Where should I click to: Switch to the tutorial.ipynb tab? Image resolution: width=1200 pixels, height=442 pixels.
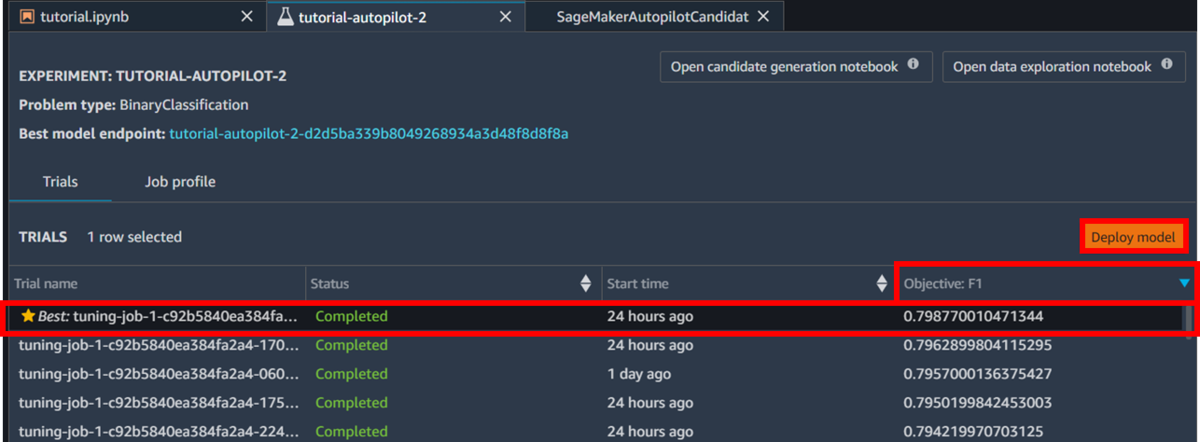click(137, 17)
